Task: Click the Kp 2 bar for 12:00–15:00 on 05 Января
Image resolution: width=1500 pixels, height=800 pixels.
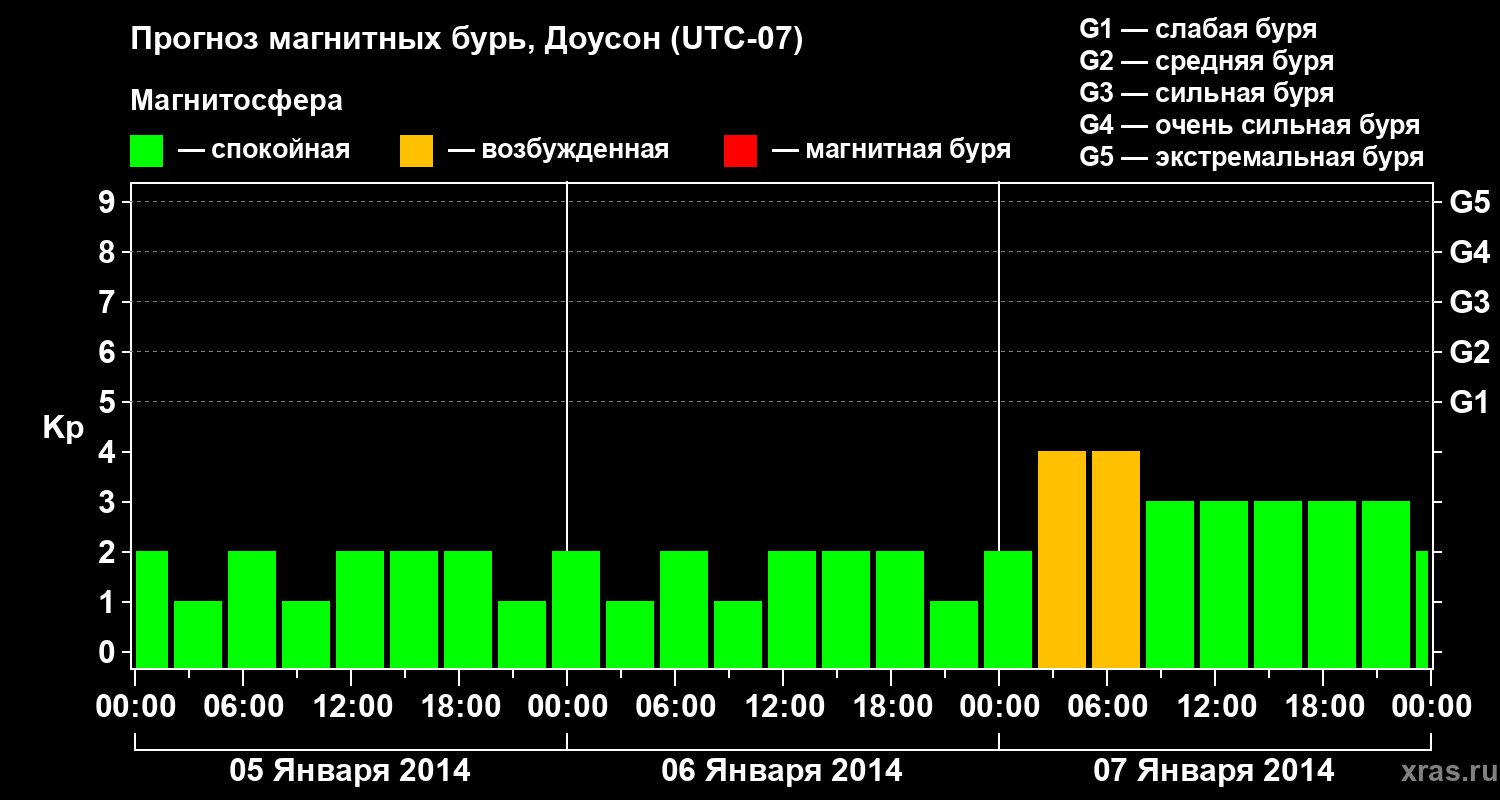Action: coord(360,609)
